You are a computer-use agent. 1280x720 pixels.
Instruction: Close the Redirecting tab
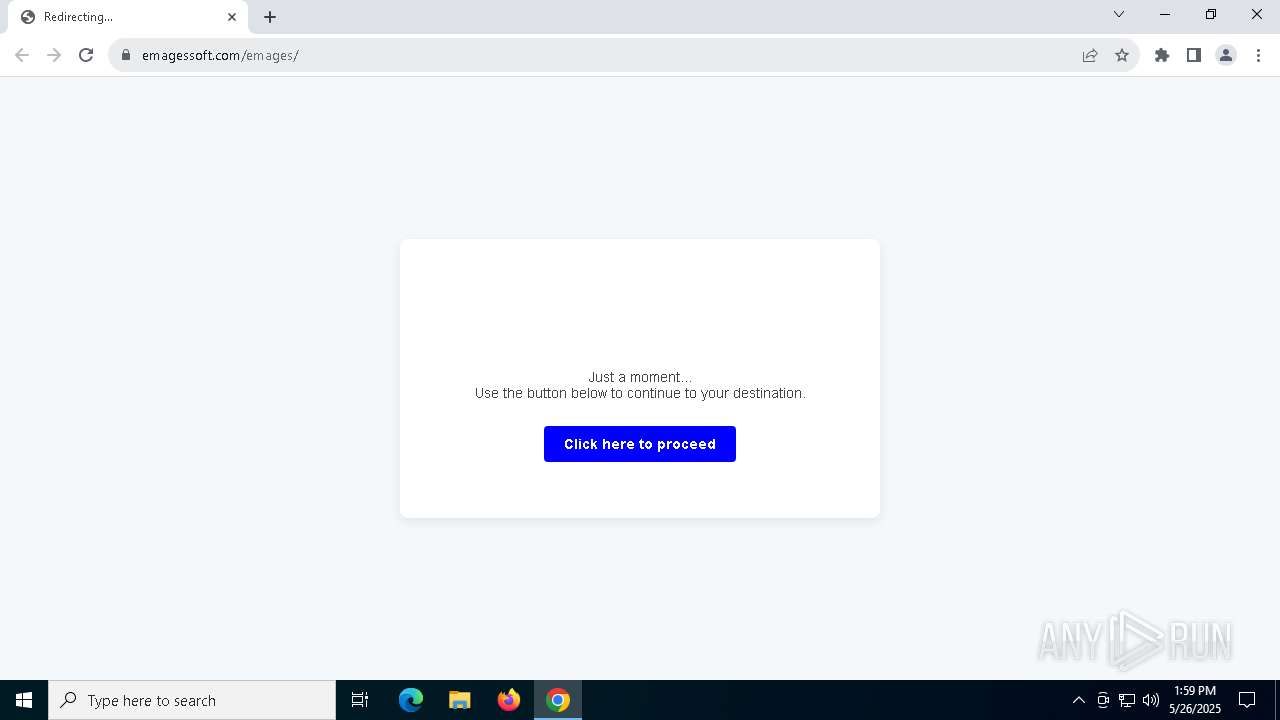click(232, 17)
